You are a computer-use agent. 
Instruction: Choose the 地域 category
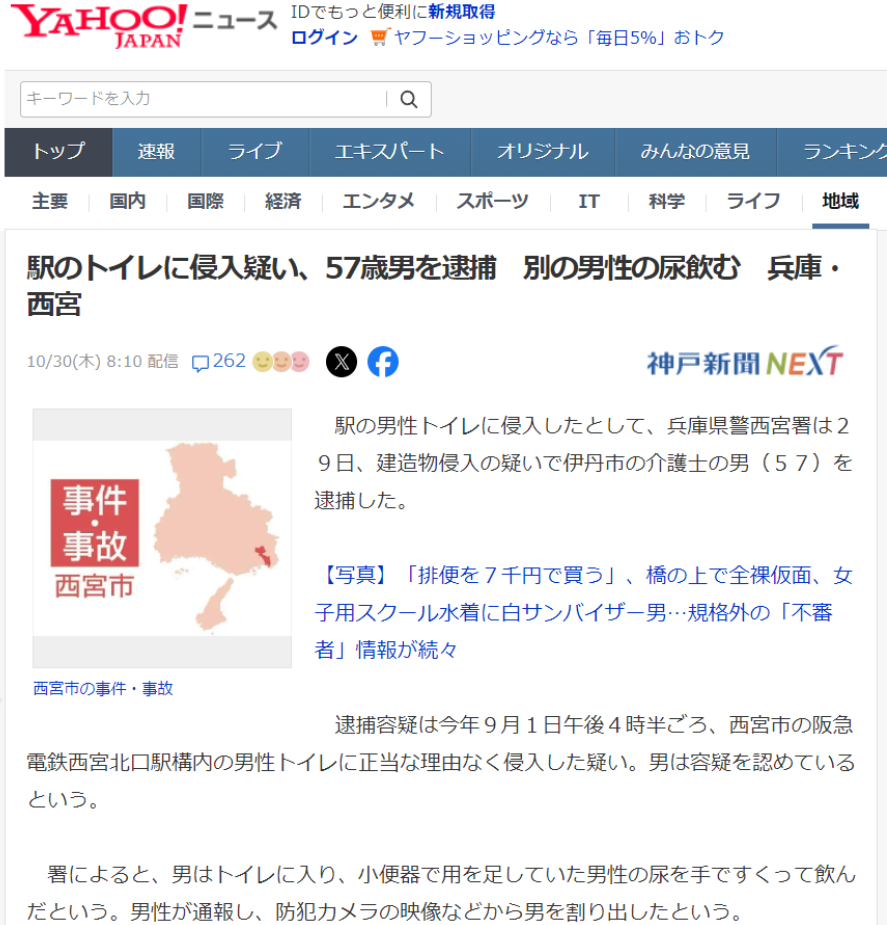coord(840,201)
